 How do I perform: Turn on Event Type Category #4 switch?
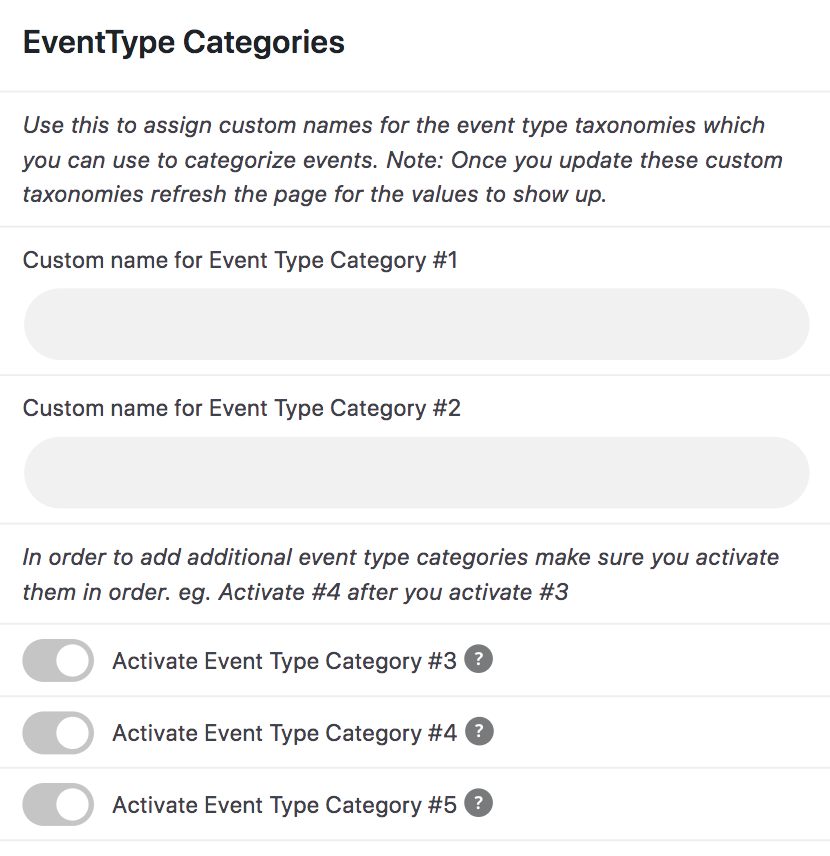pos(57,733)
